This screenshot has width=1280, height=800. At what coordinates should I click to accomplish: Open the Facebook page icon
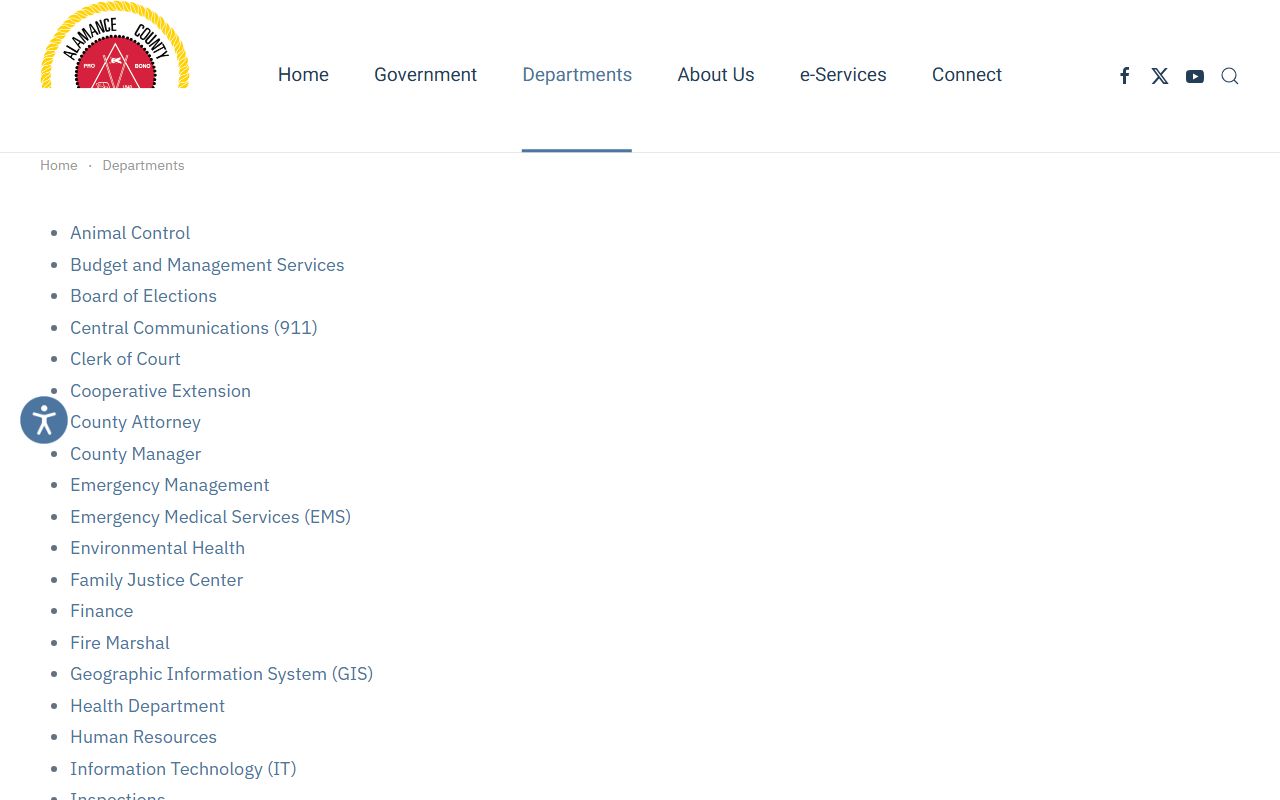click(1125, 76)
